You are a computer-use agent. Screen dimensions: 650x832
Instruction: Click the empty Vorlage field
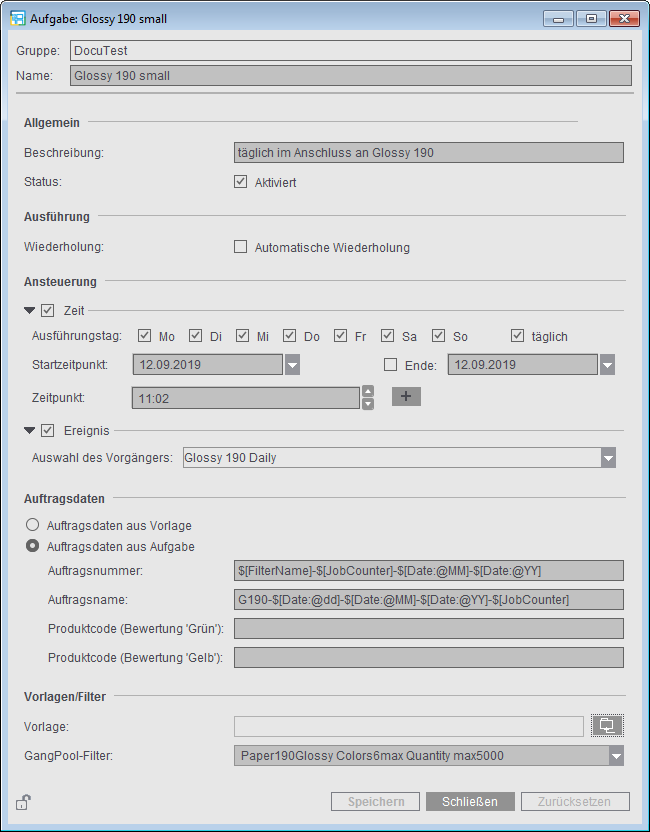[x=409, y=726]
